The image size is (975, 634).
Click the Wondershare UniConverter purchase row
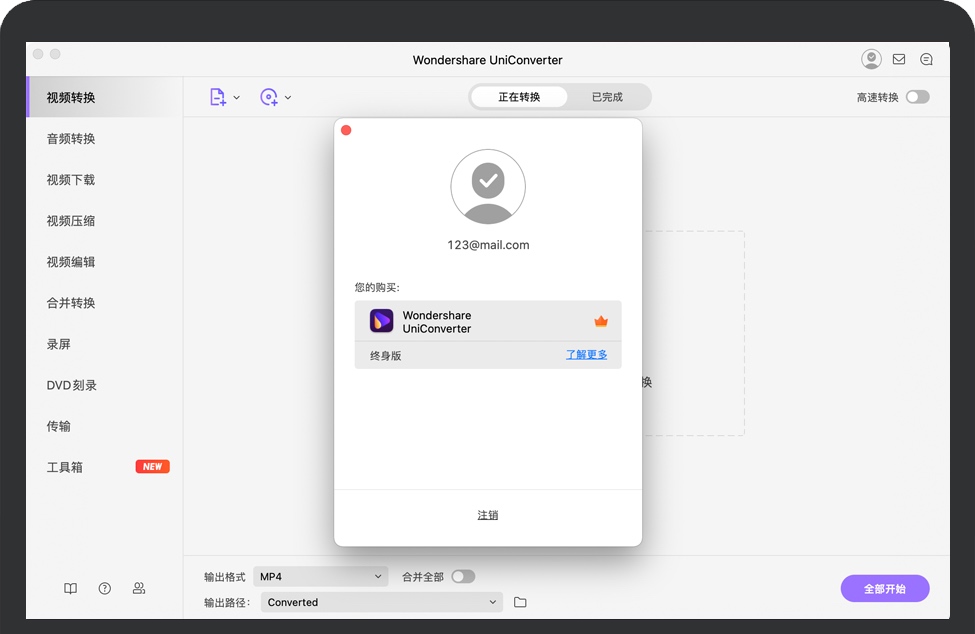[x=488, y=321]
